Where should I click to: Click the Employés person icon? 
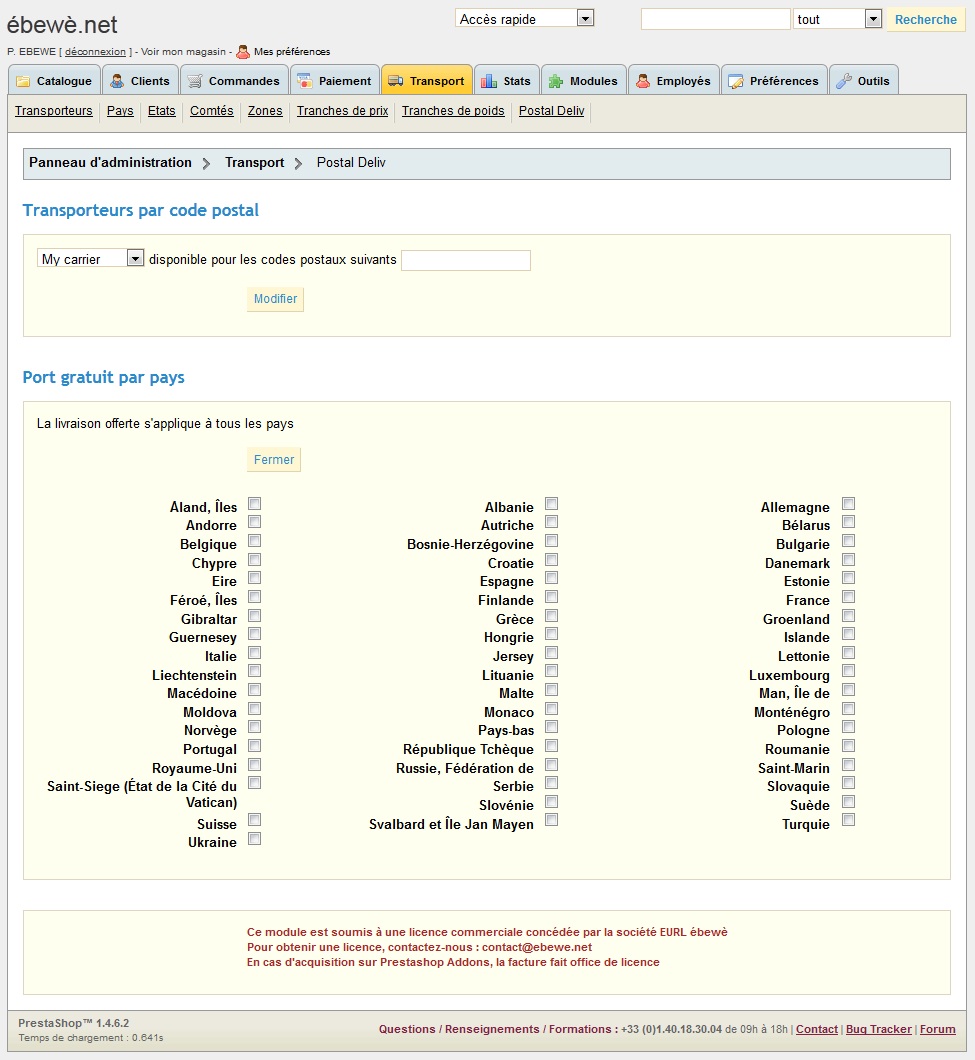click(643, 81)
